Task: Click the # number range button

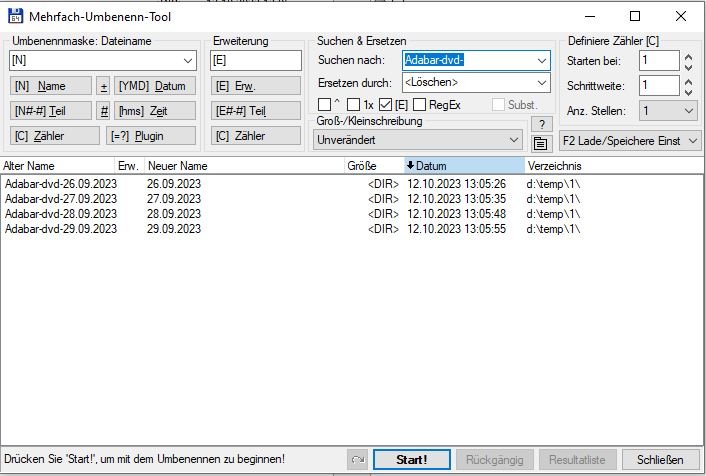Action: pos(104,111)
